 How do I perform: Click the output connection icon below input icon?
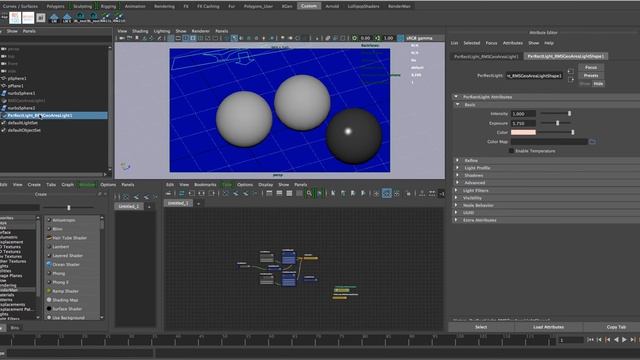pos(571,80)
